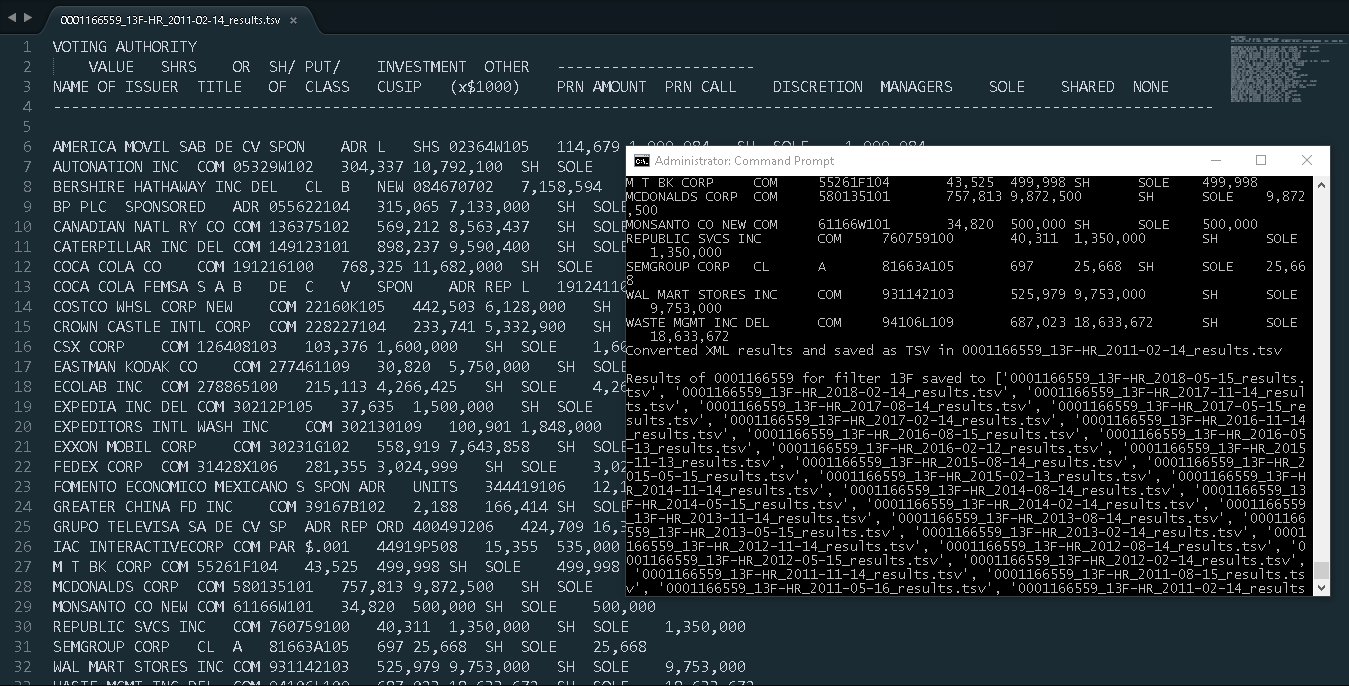
Task: Maximize the Command Prompt window
Action: 1261,160
